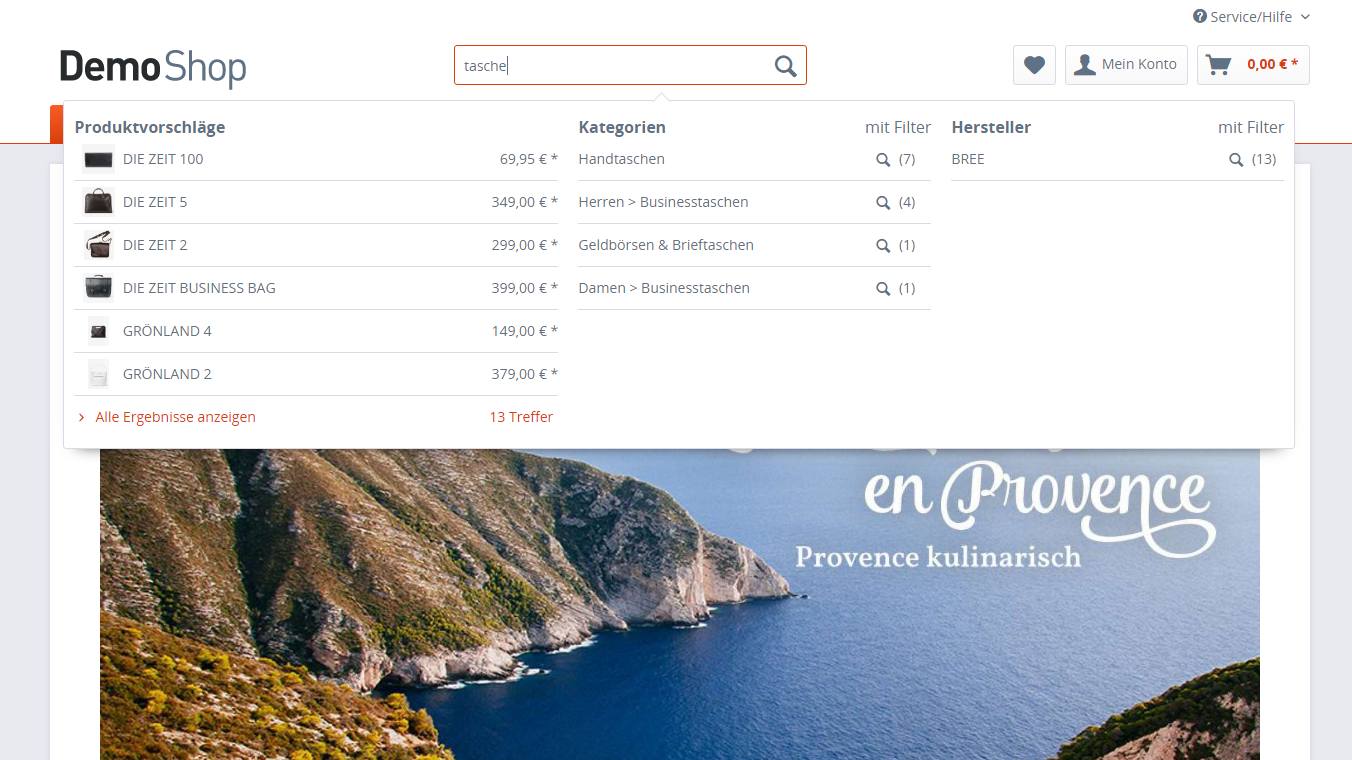Click price 349,00 € of DIE ZEIT 5
Screen dimensions: 1352x760
pos(524,202)
